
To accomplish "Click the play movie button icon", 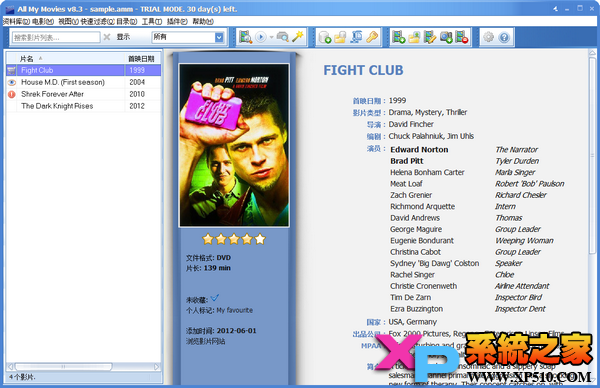I will [261, 37].
